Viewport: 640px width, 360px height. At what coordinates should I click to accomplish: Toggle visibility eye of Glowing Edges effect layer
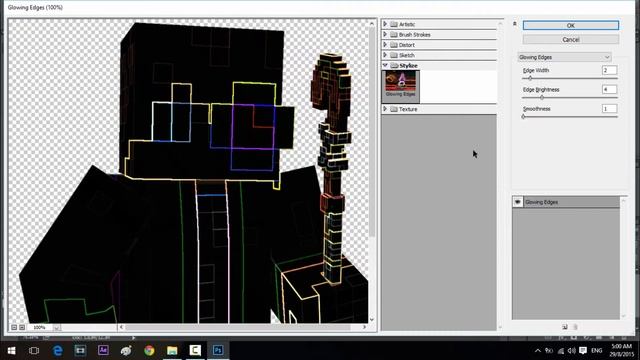[518, 202]
